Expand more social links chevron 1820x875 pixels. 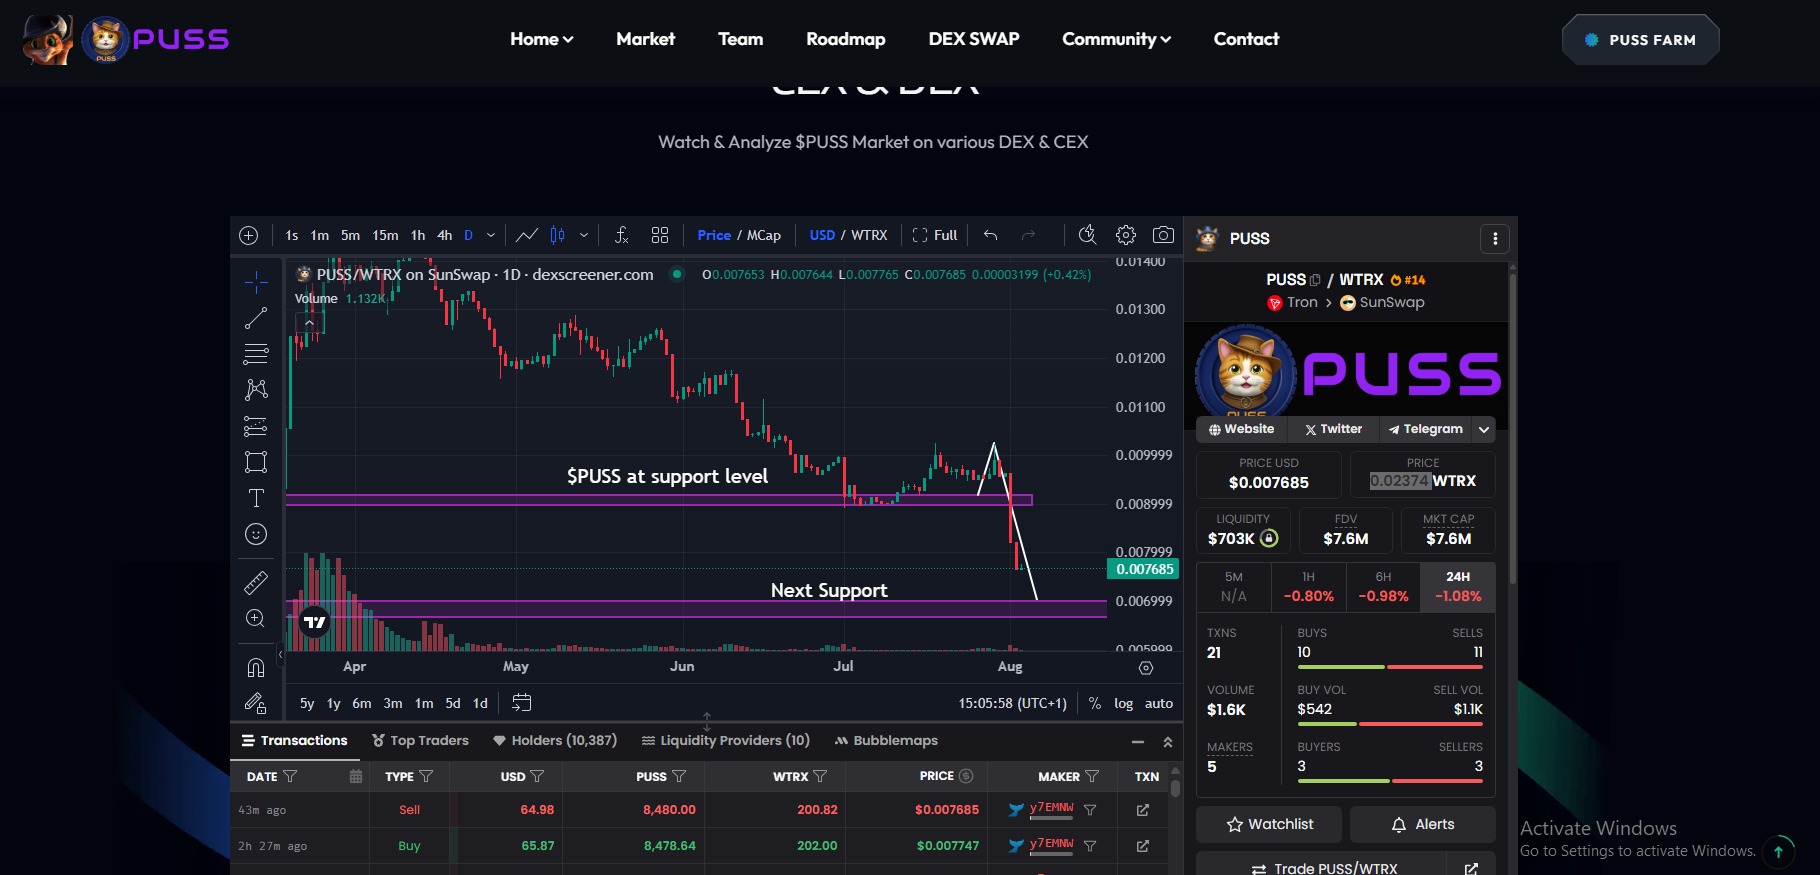1484,429
